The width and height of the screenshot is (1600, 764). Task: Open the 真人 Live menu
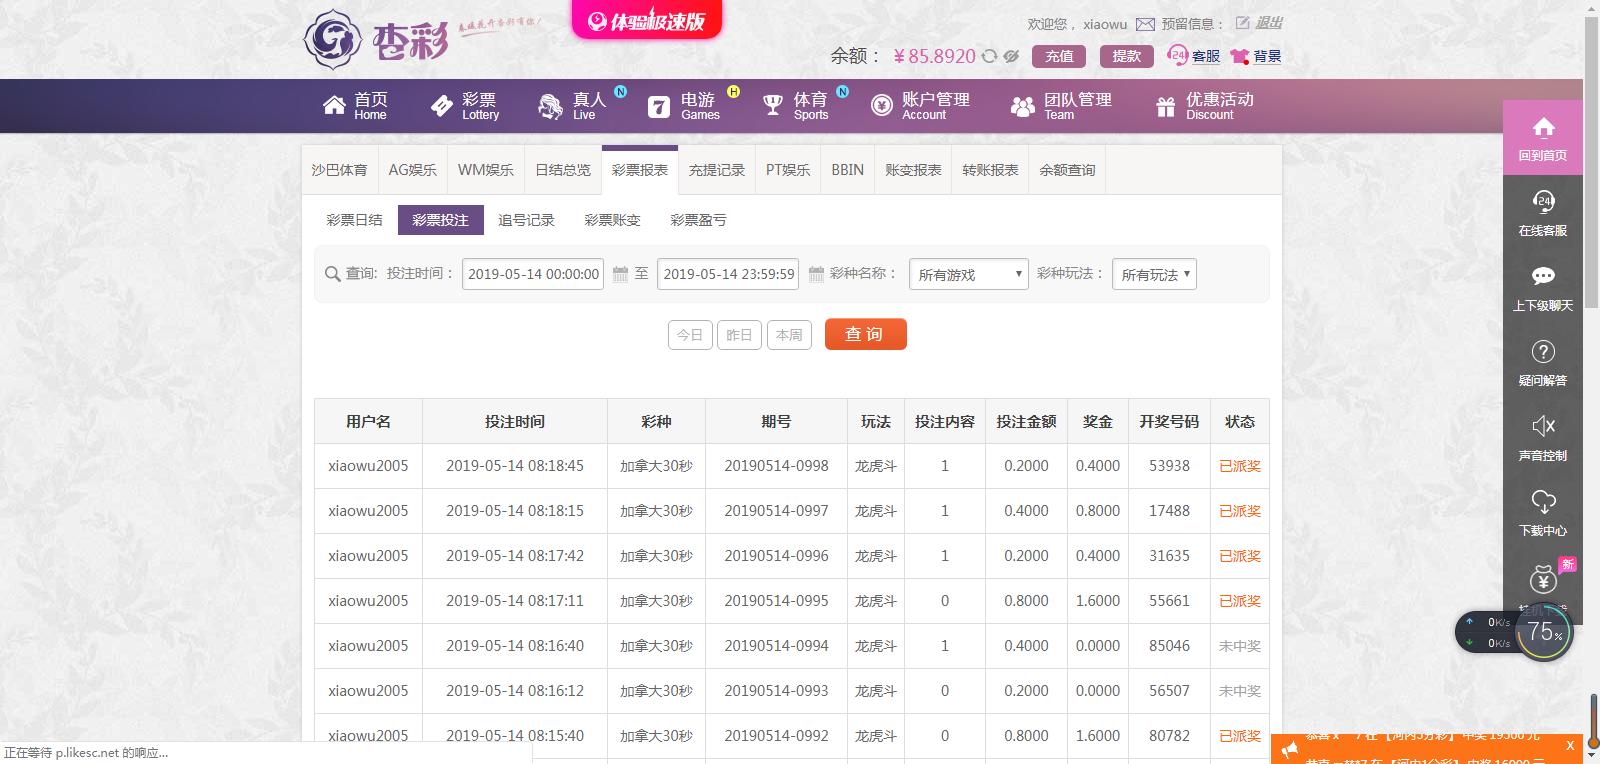click(573, 105)
